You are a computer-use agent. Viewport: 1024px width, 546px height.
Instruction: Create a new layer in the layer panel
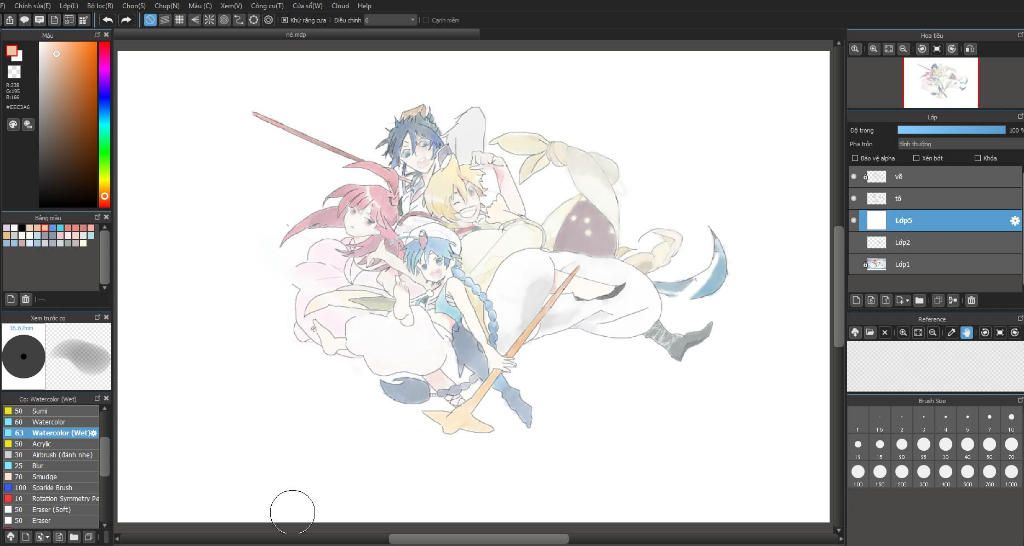click(856, 300)
